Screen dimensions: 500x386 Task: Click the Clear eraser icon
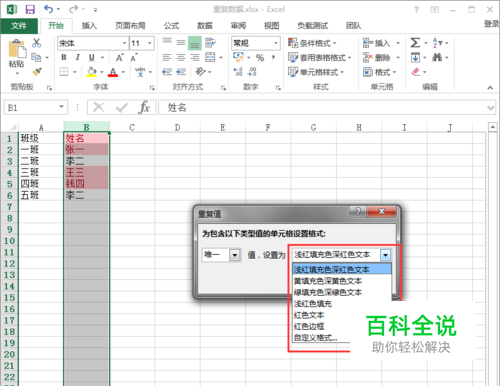415,72
